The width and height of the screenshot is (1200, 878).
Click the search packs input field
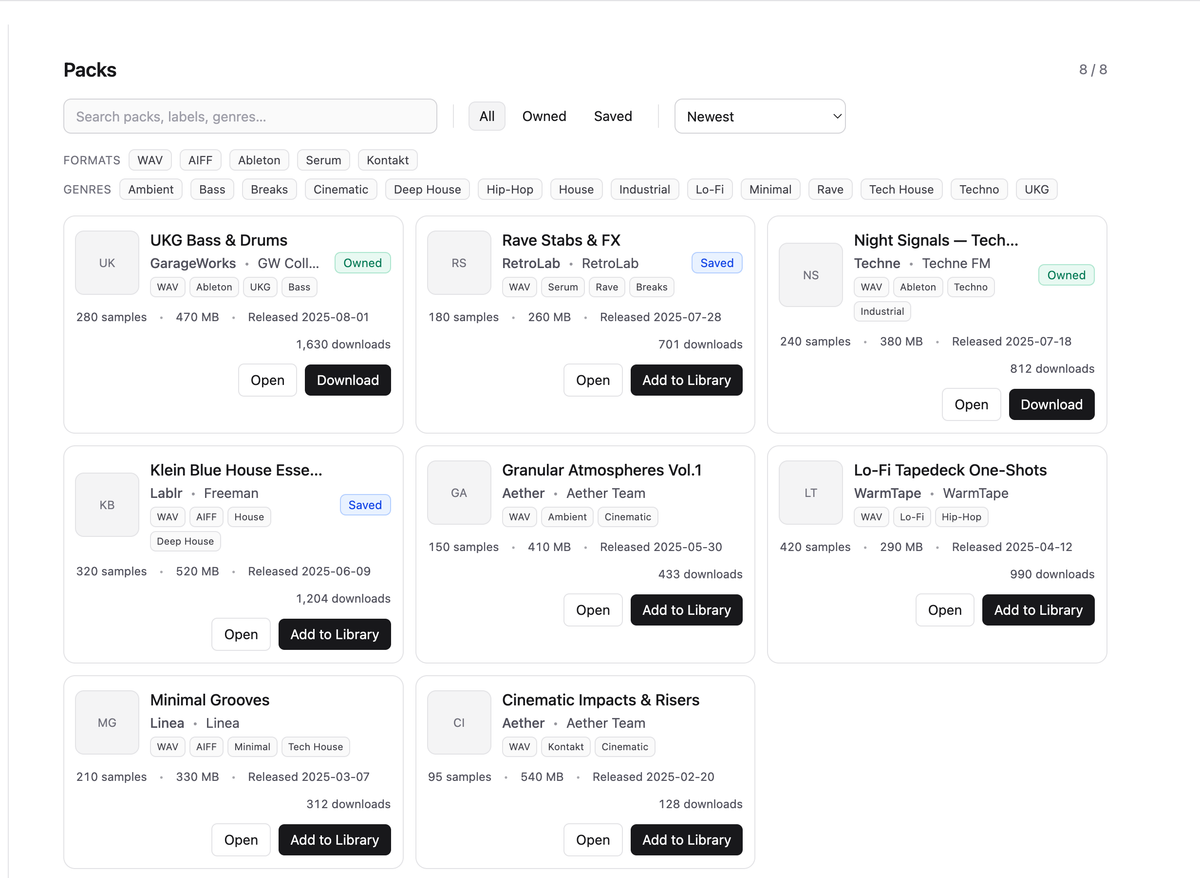pos(250,116)
